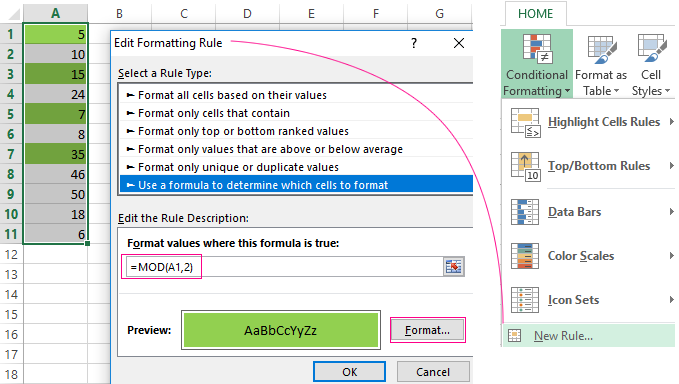Viewport: 679px width, 384px height.
Task: Select Top/Bottom Rules menu item
Action: point(589,166)
